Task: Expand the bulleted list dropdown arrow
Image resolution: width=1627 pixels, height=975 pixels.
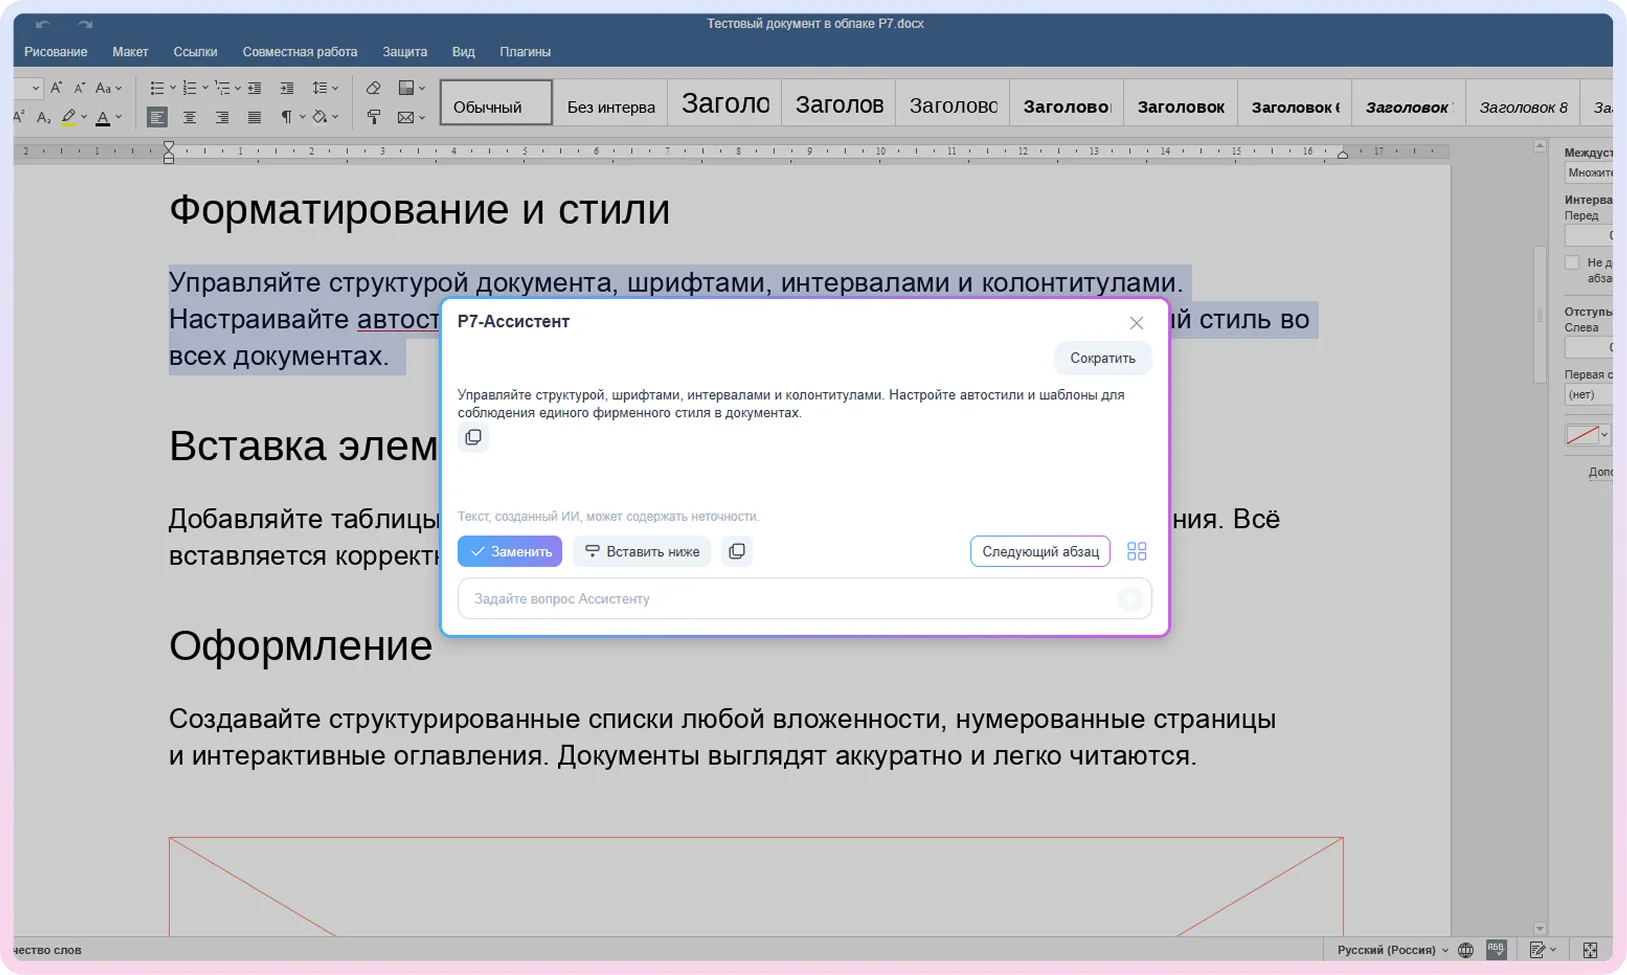Action: (x=172, y=88)
